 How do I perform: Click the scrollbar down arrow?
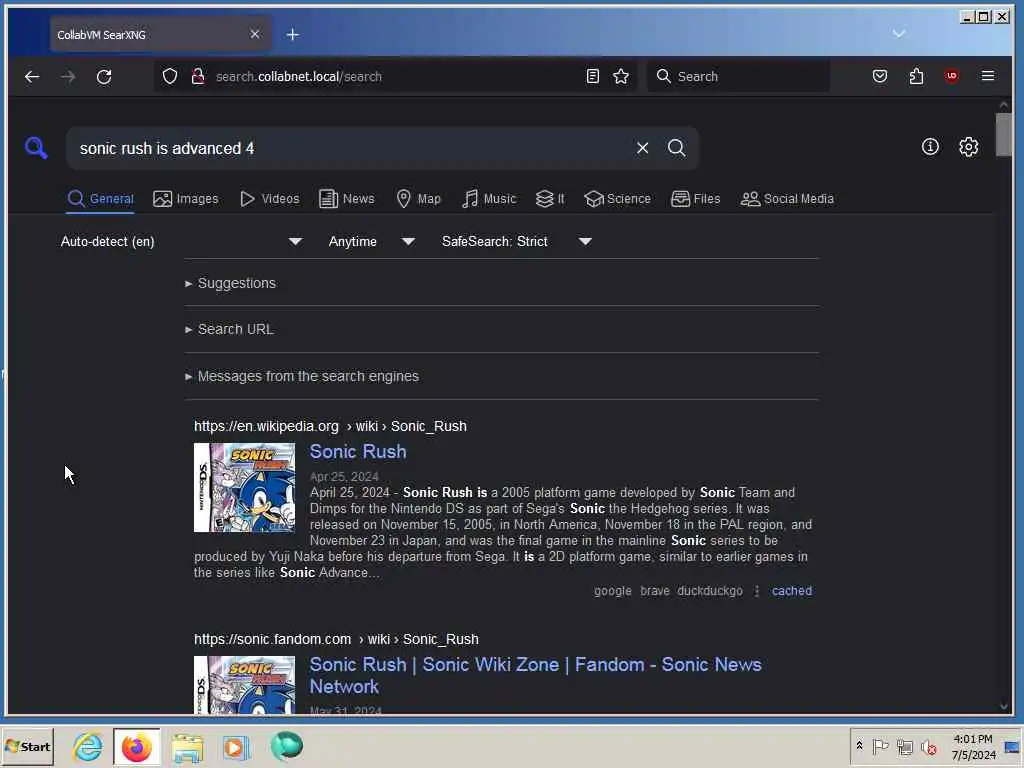1004,706
